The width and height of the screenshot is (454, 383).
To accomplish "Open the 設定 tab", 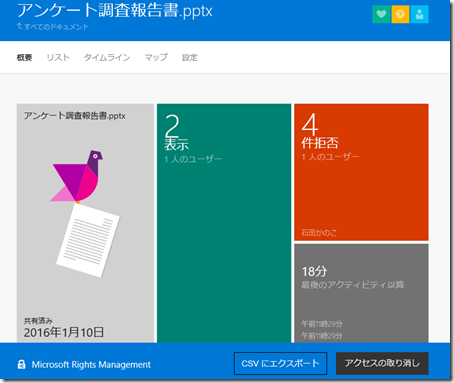I will coord(190,57).
